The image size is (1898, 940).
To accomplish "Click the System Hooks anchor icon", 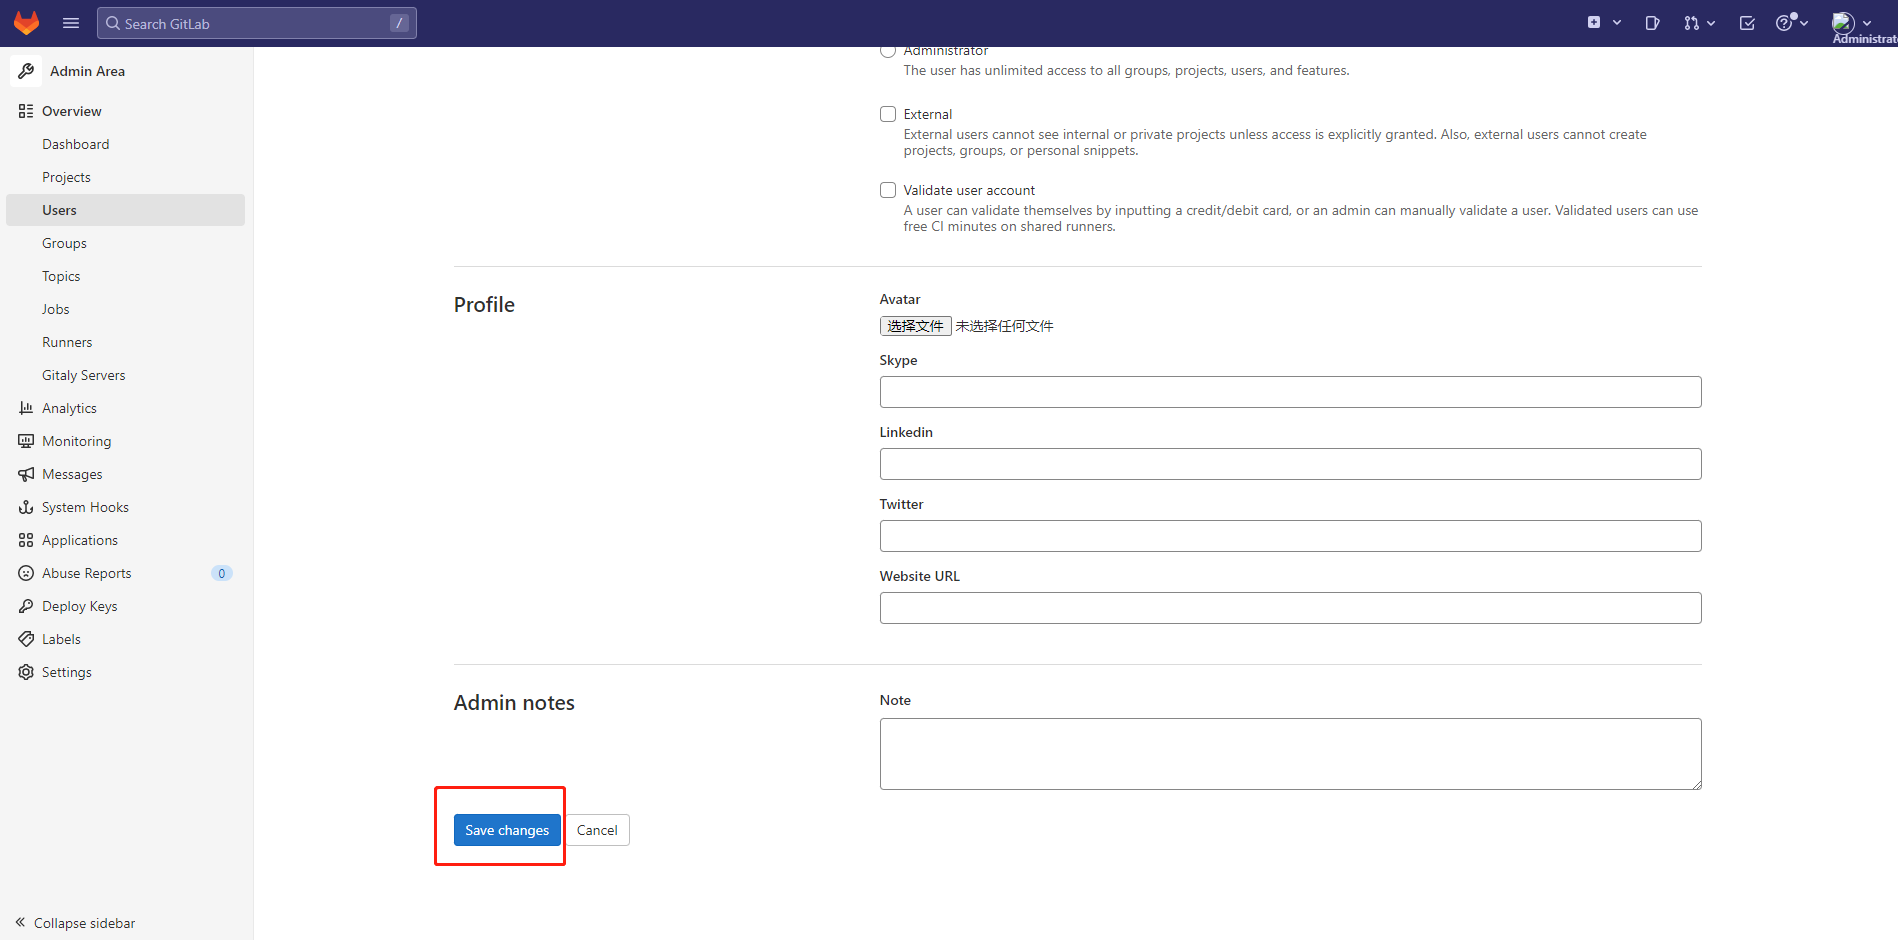I will click(26, 507).
